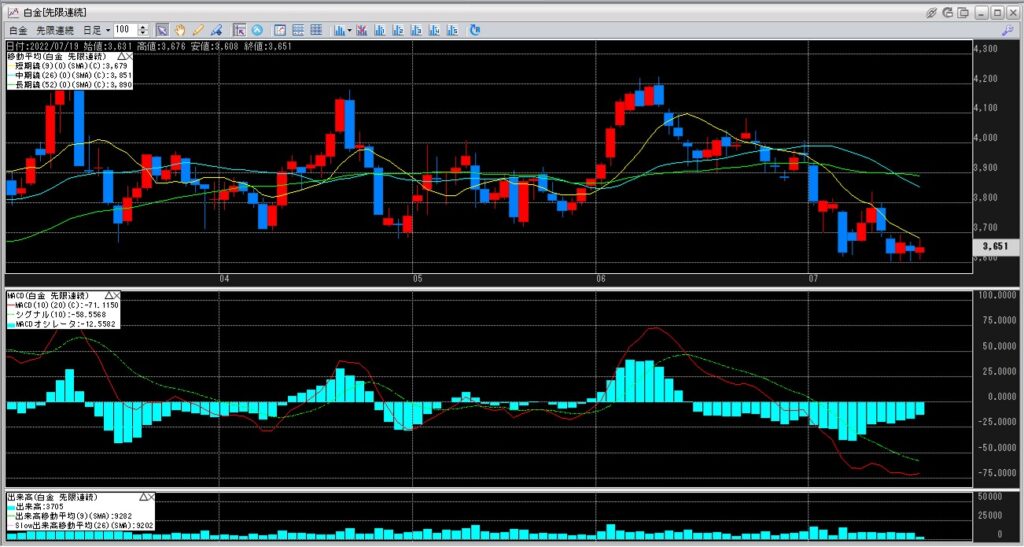Click indicator preset icon number 3
The image size is (1024, 547).
point(416,30)
